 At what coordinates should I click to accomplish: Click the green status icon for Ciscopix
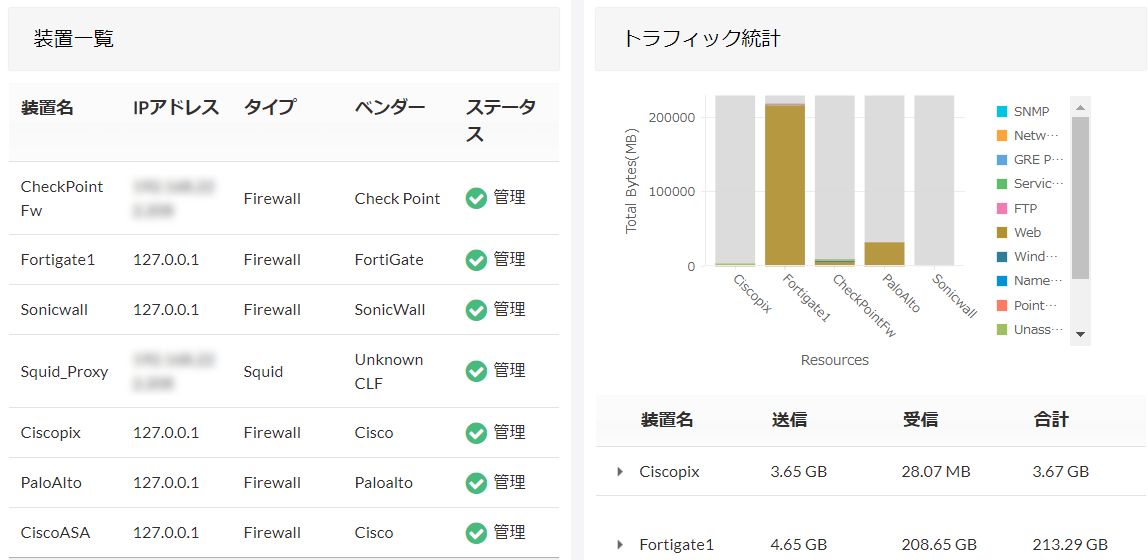click(476, 433)
